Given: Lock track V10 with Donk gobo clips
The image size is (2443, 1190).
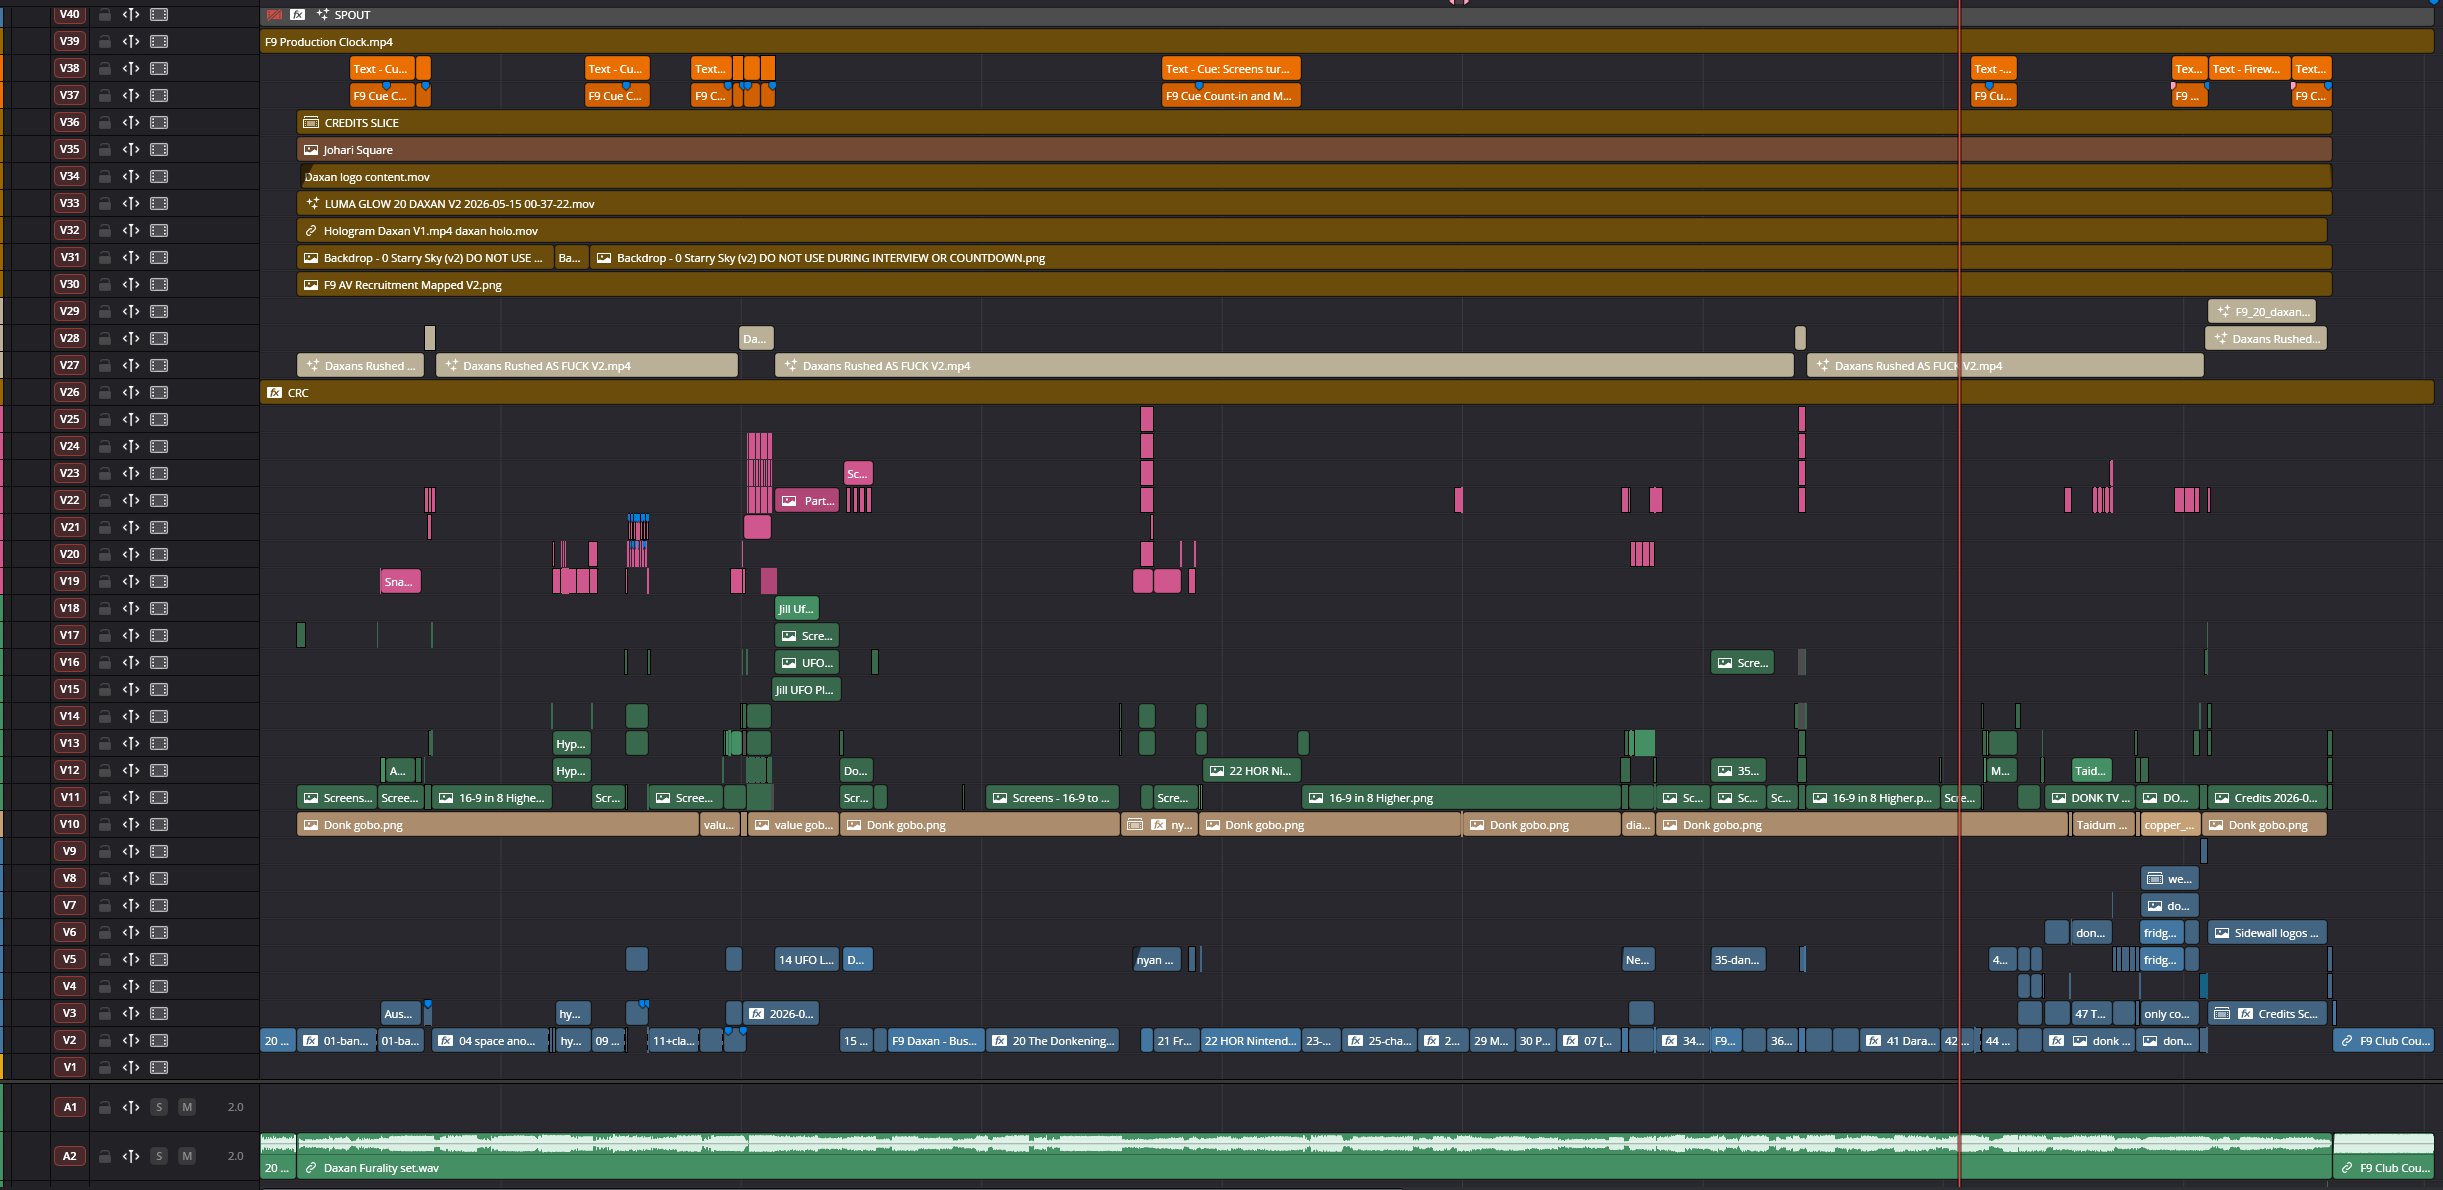Looking at the screenshot, I should (x=104, y=824).
